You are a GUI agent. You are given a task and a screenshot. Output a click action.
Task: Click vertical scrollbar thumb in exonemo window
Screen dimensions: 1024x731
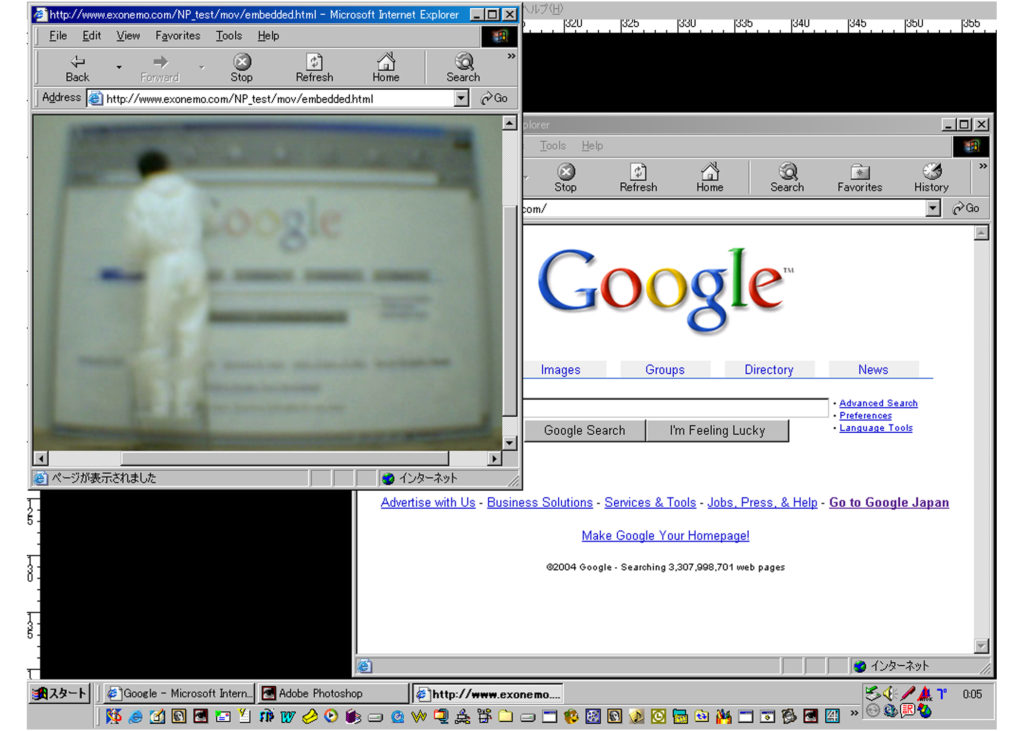pyautogui.click(x=510, y=310)
